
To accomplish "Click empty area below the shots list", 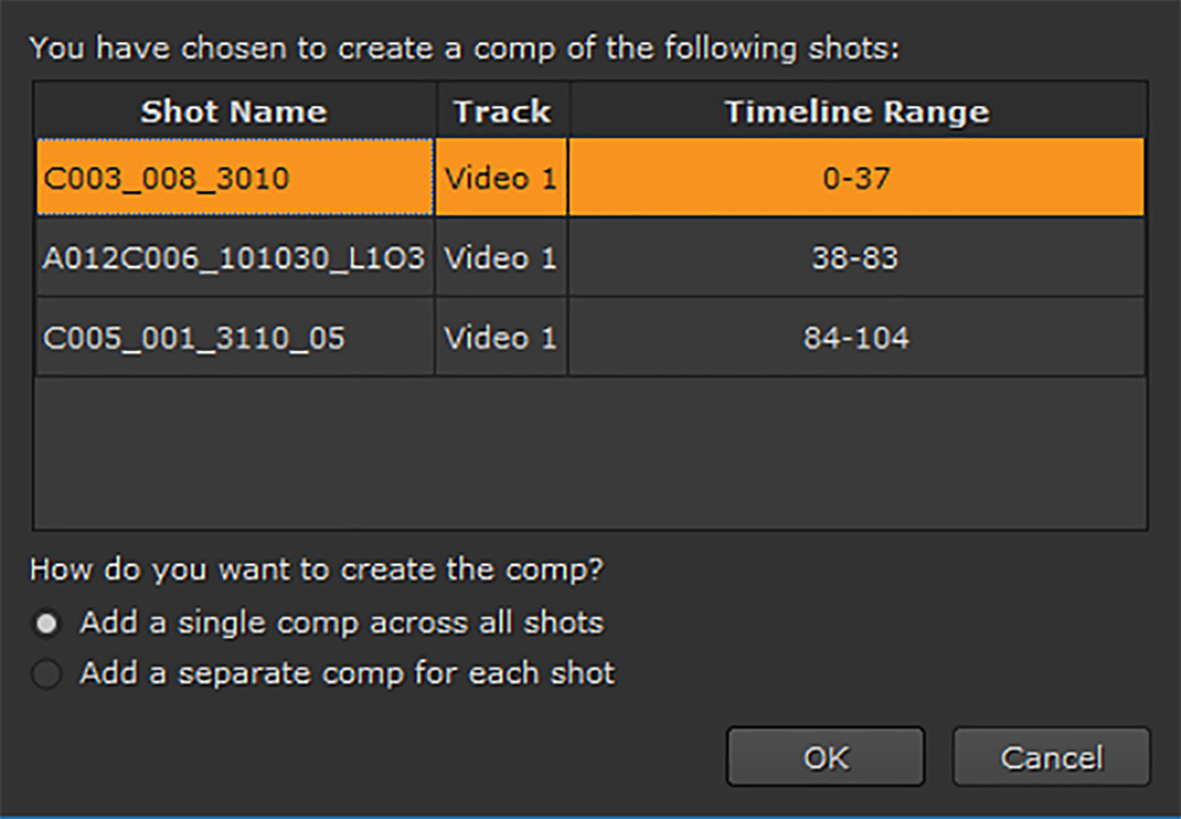I will 590,453.
